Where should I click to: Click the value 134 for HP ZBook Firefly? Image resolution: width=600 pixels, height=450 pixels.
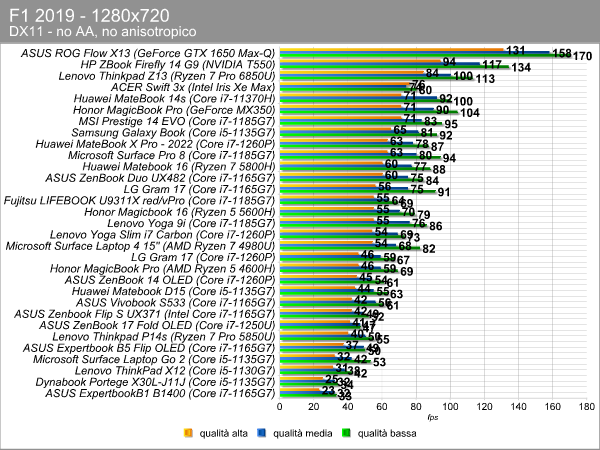(x=521, y=67)
